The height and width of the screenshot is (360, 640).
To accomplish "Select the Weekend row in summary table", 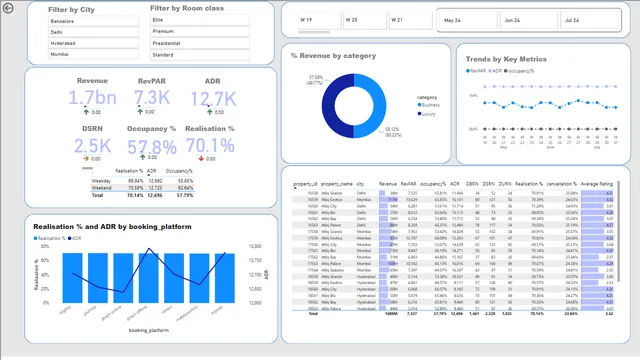I will point(142,188).
